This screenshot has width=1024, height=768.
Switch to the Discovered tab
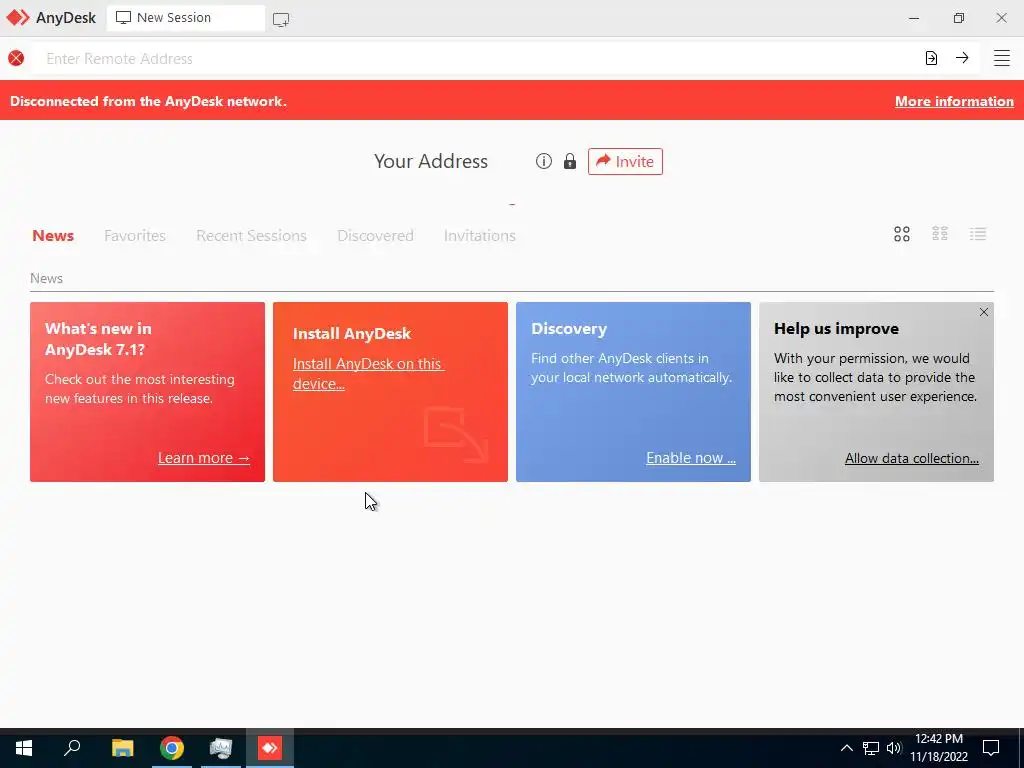tap(376, 236)
